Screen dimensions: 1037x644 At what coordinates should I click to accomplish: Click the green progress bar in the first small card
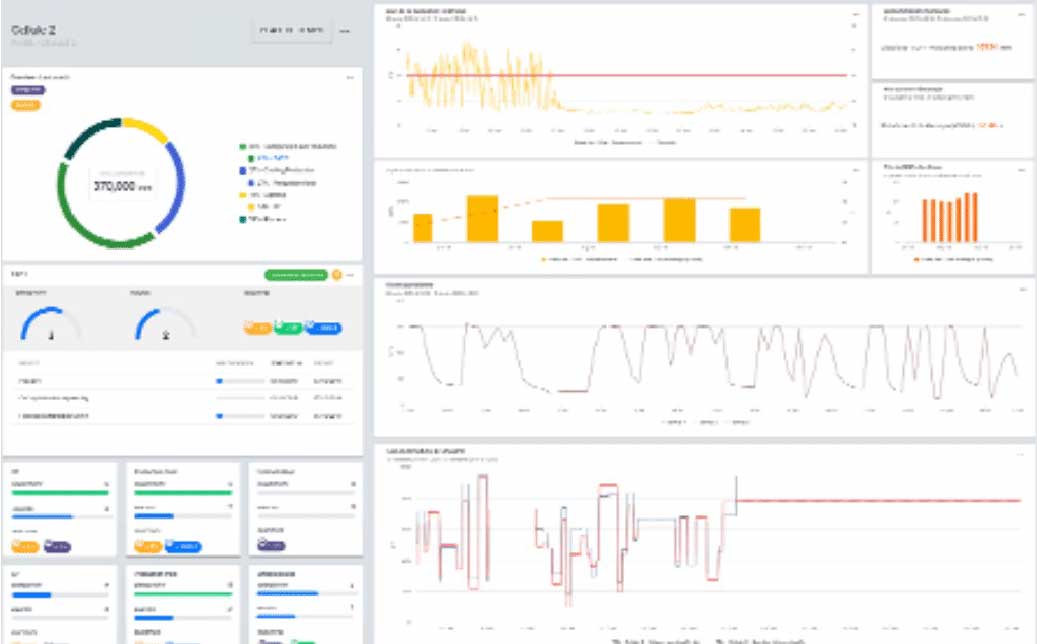[60, 492]
